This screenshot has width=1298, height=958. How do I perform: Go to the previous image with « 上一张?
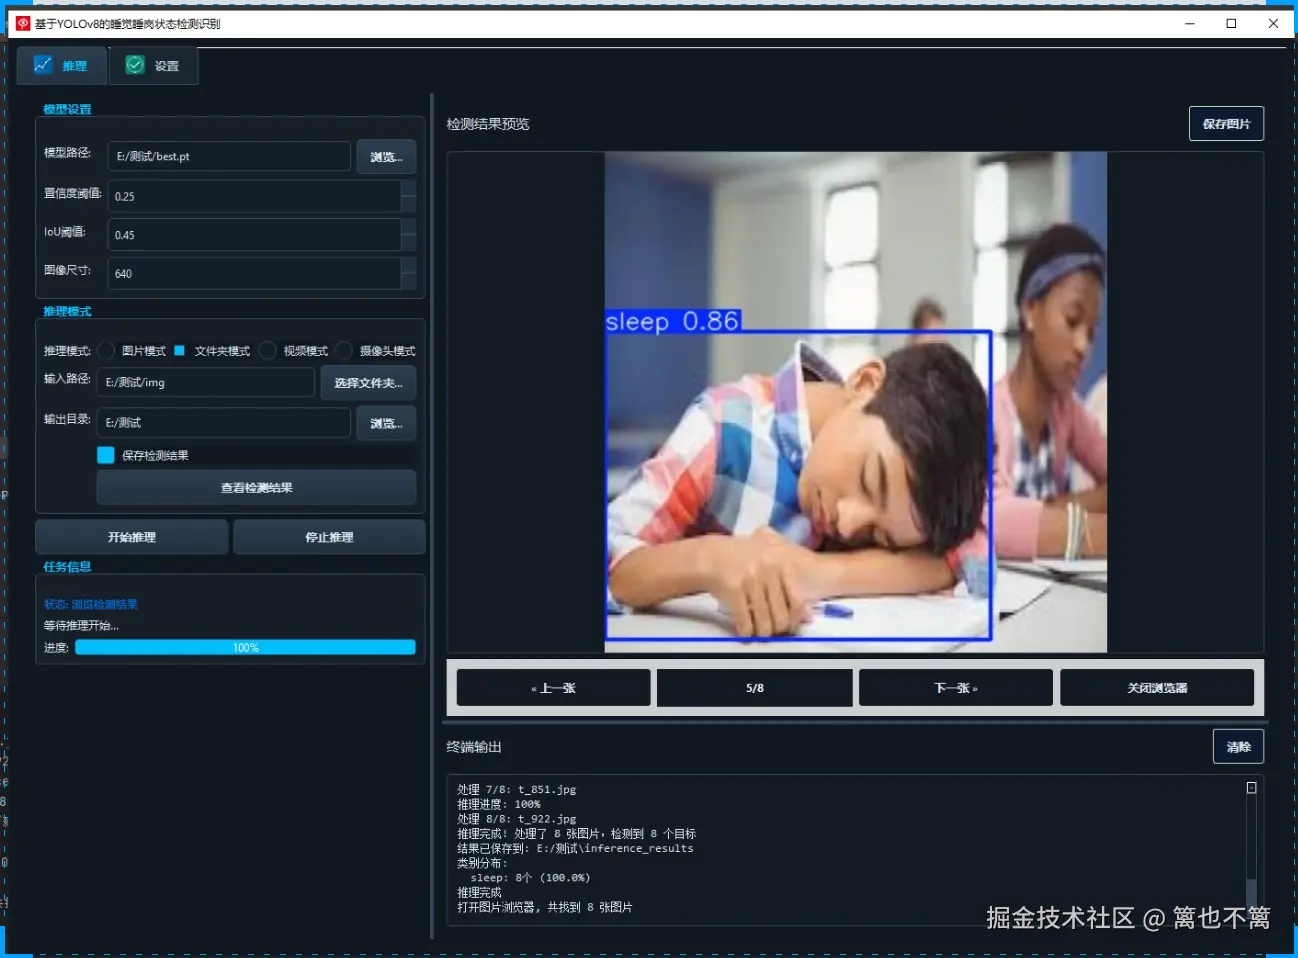(x=553, y=688)
